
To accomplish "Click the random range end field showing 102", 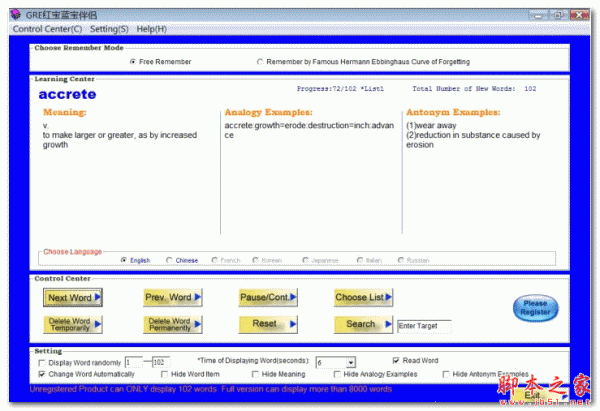I will tap(161, 362).
